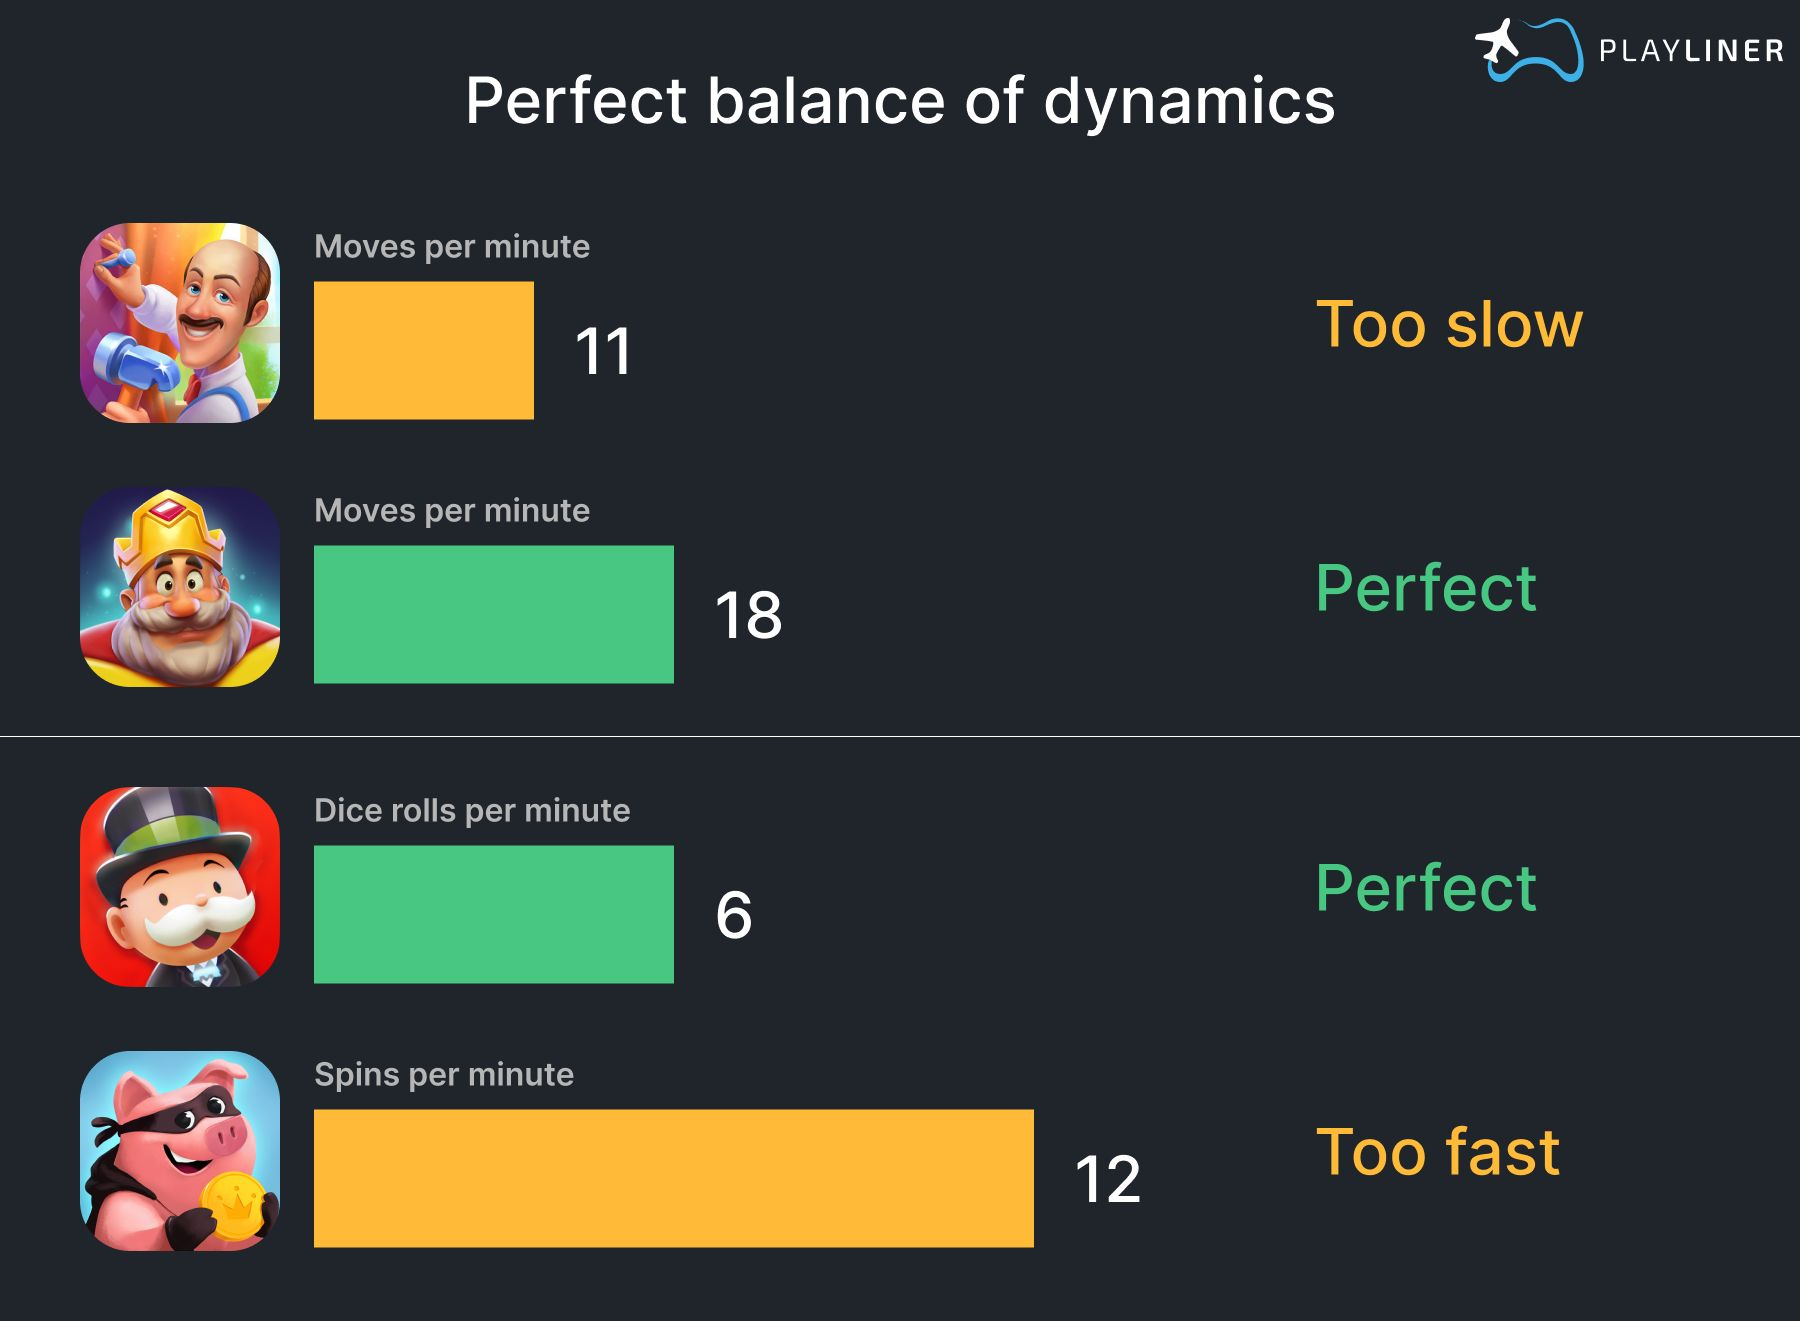This screenshot has height=1321, width=1800.
Task: Click the number 18 value
Action: pos(748,615)
